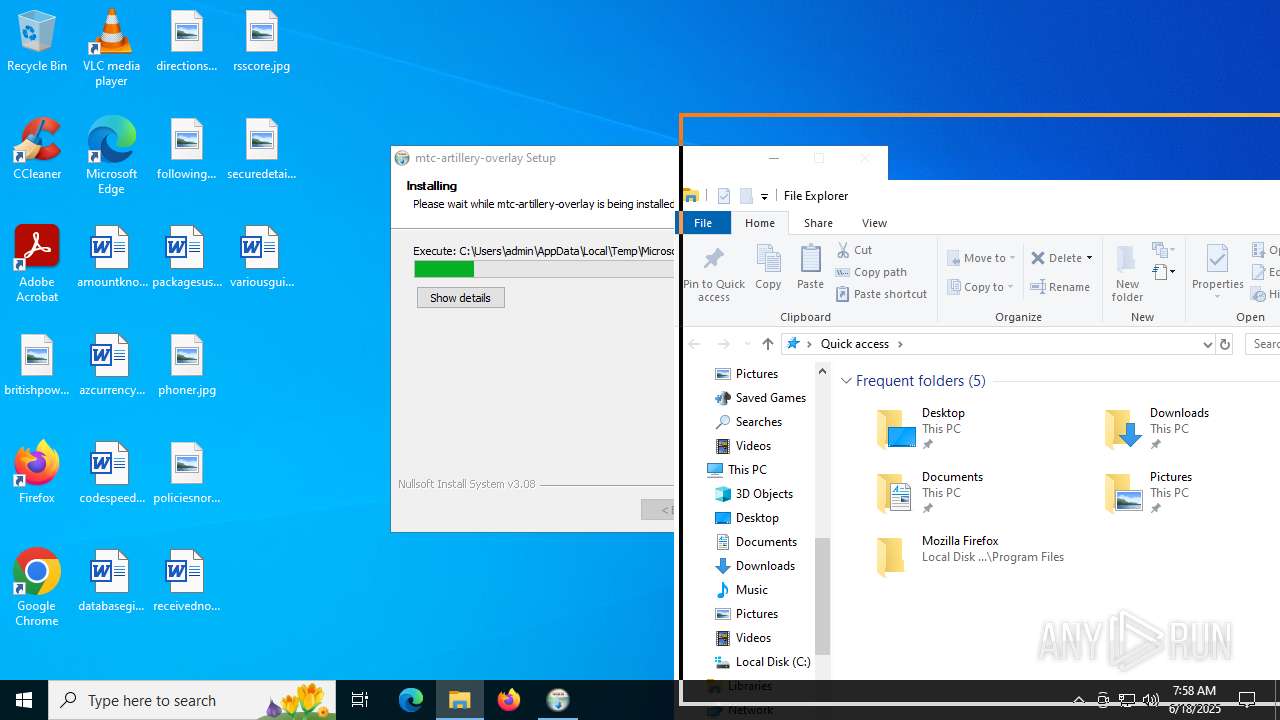Refresh the Quick access location

coord(1224,344)
